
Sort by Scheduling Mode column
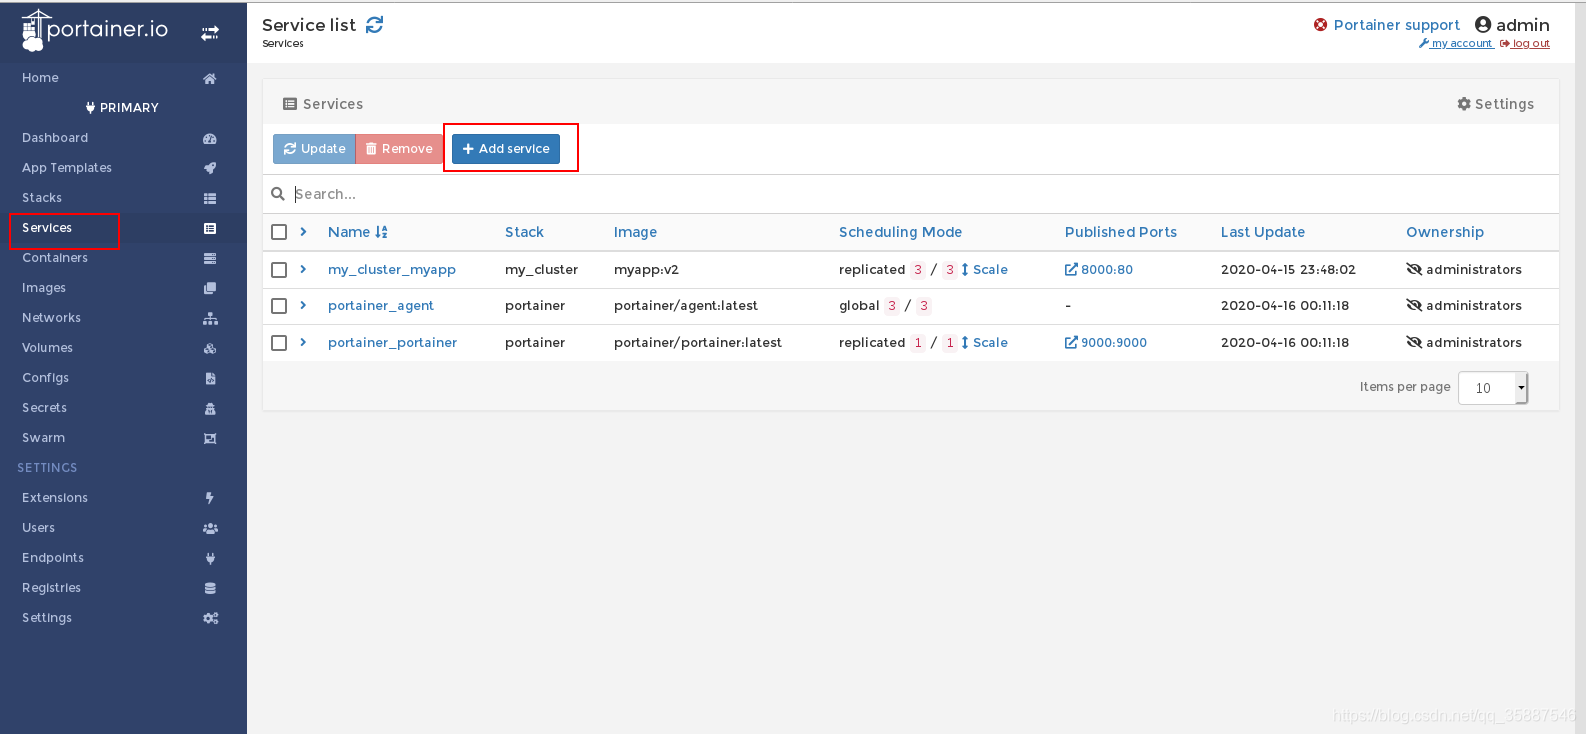(900, 232)
